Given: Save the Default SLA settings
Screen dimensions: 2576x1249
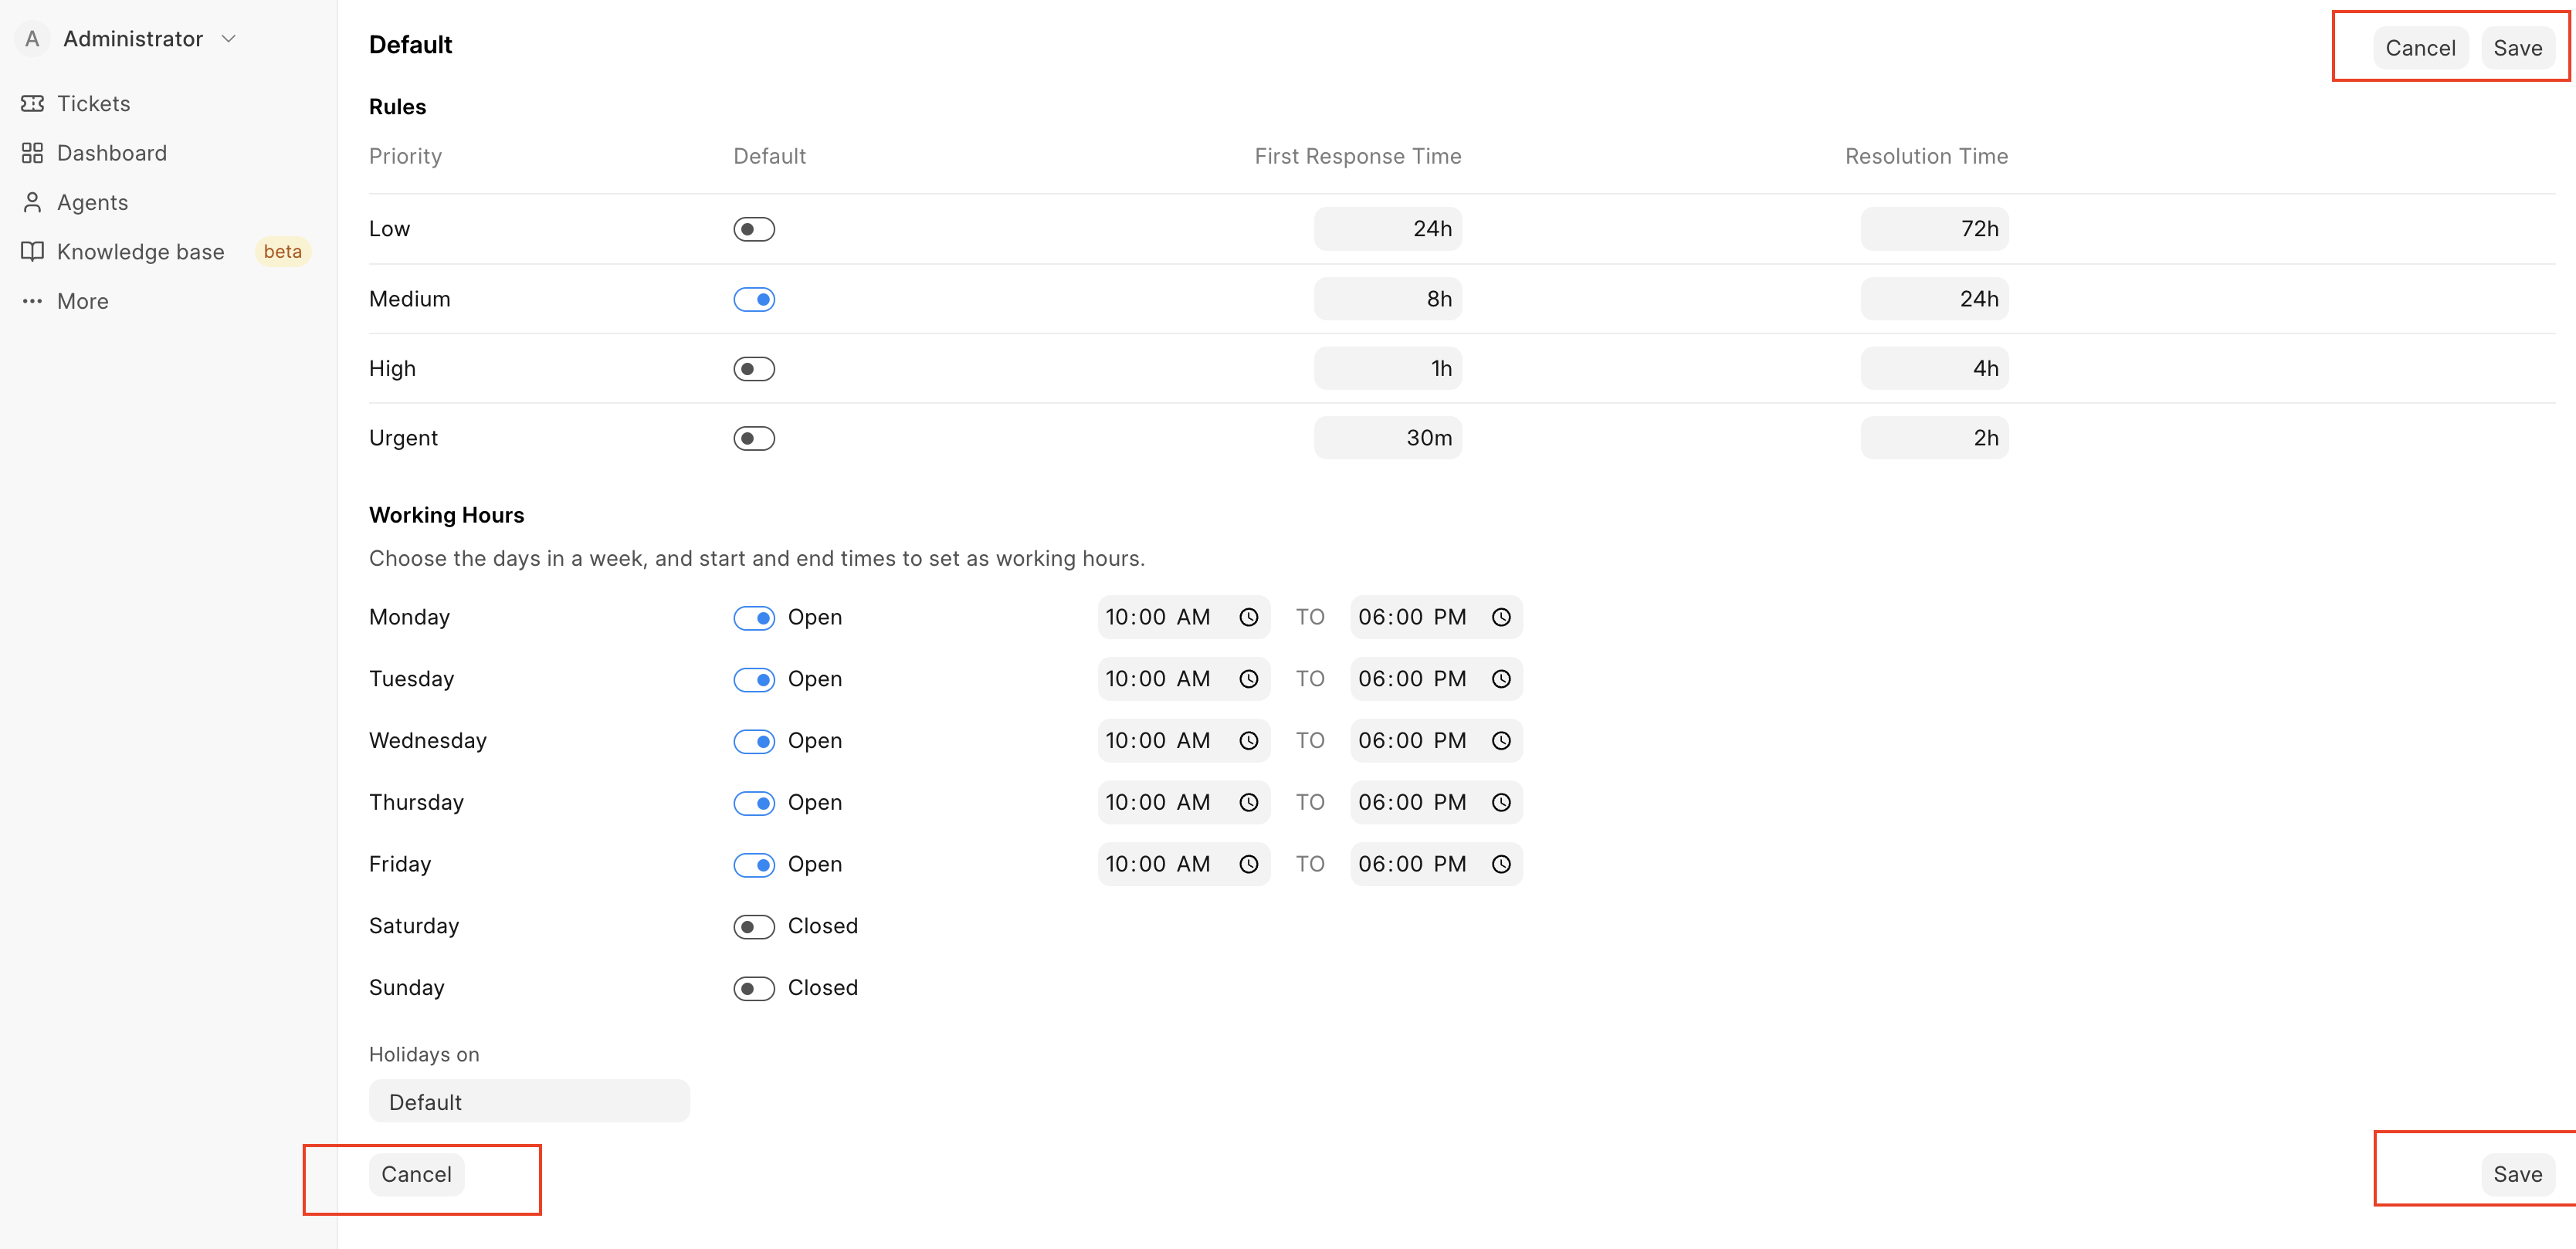Looking at the screenshot, I should [2518, 47].
